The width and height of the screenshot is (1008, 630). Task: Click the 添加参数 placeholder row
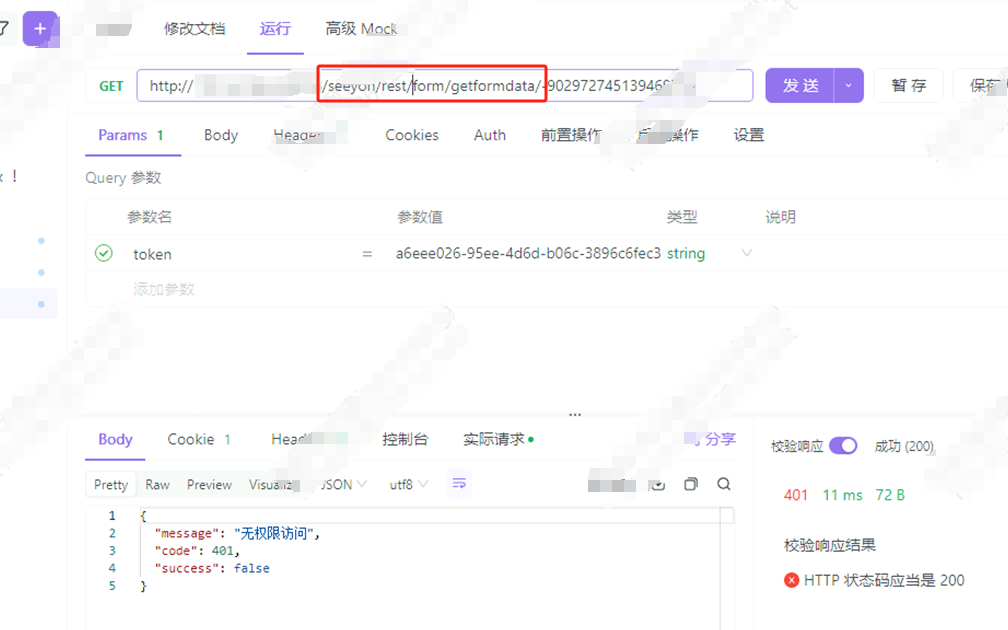coord(164,289)
